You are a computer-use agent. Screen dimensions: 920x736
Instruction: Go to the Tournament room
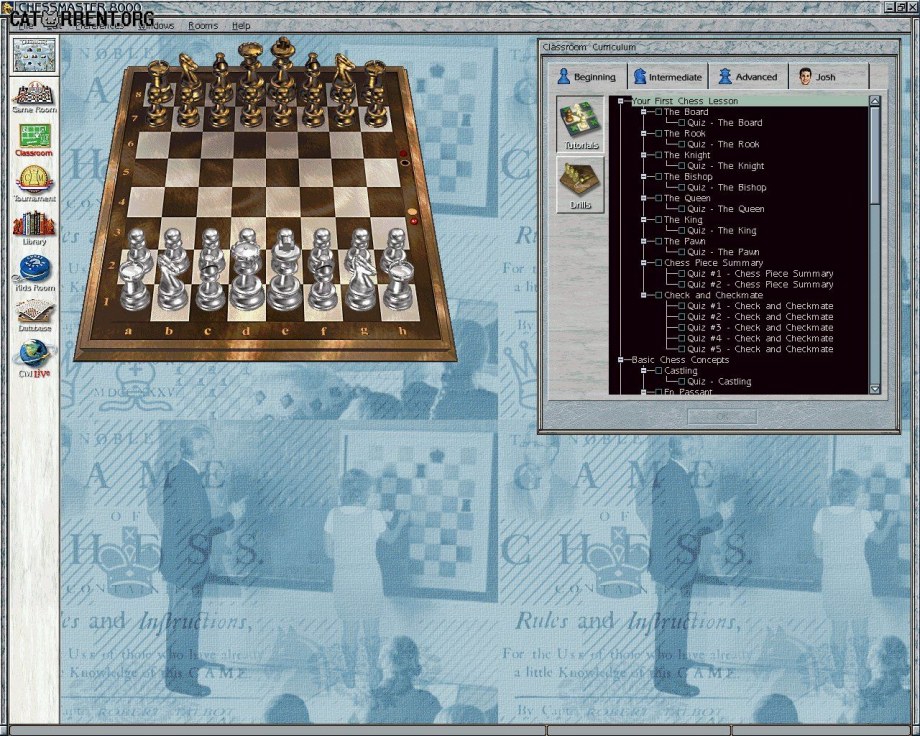coord(35,183)
